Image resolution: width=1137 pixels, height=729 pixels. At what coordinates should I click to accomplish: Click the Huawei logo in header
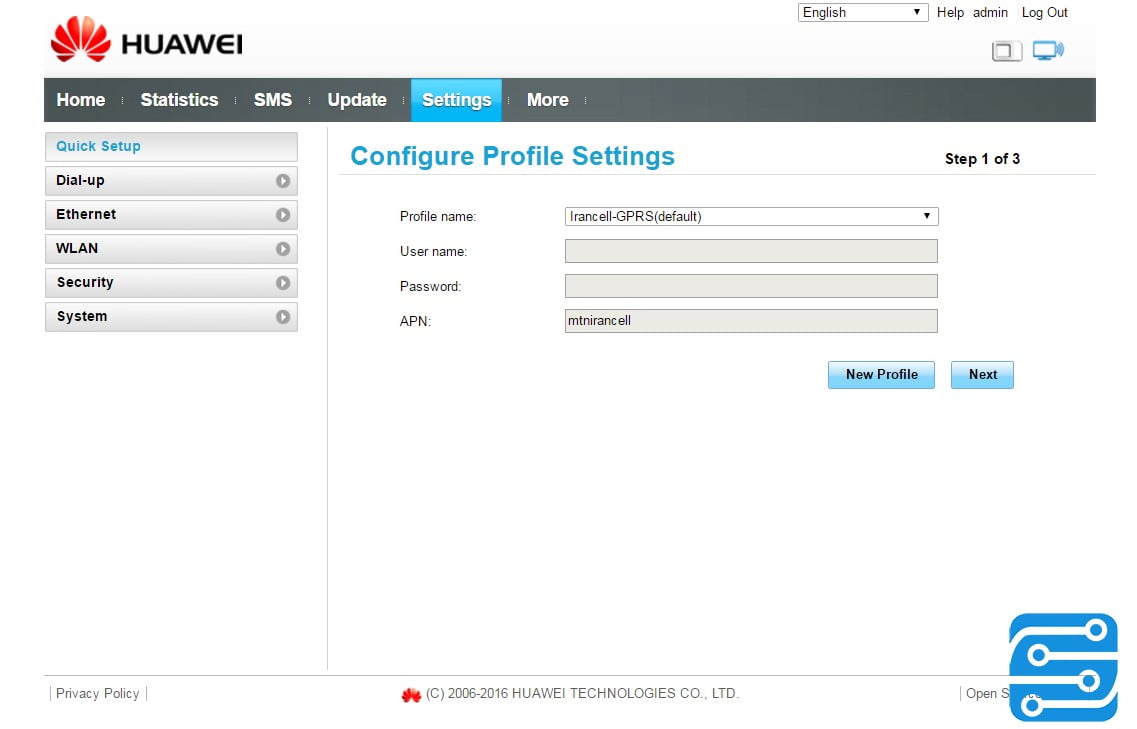tap(146, 43)
